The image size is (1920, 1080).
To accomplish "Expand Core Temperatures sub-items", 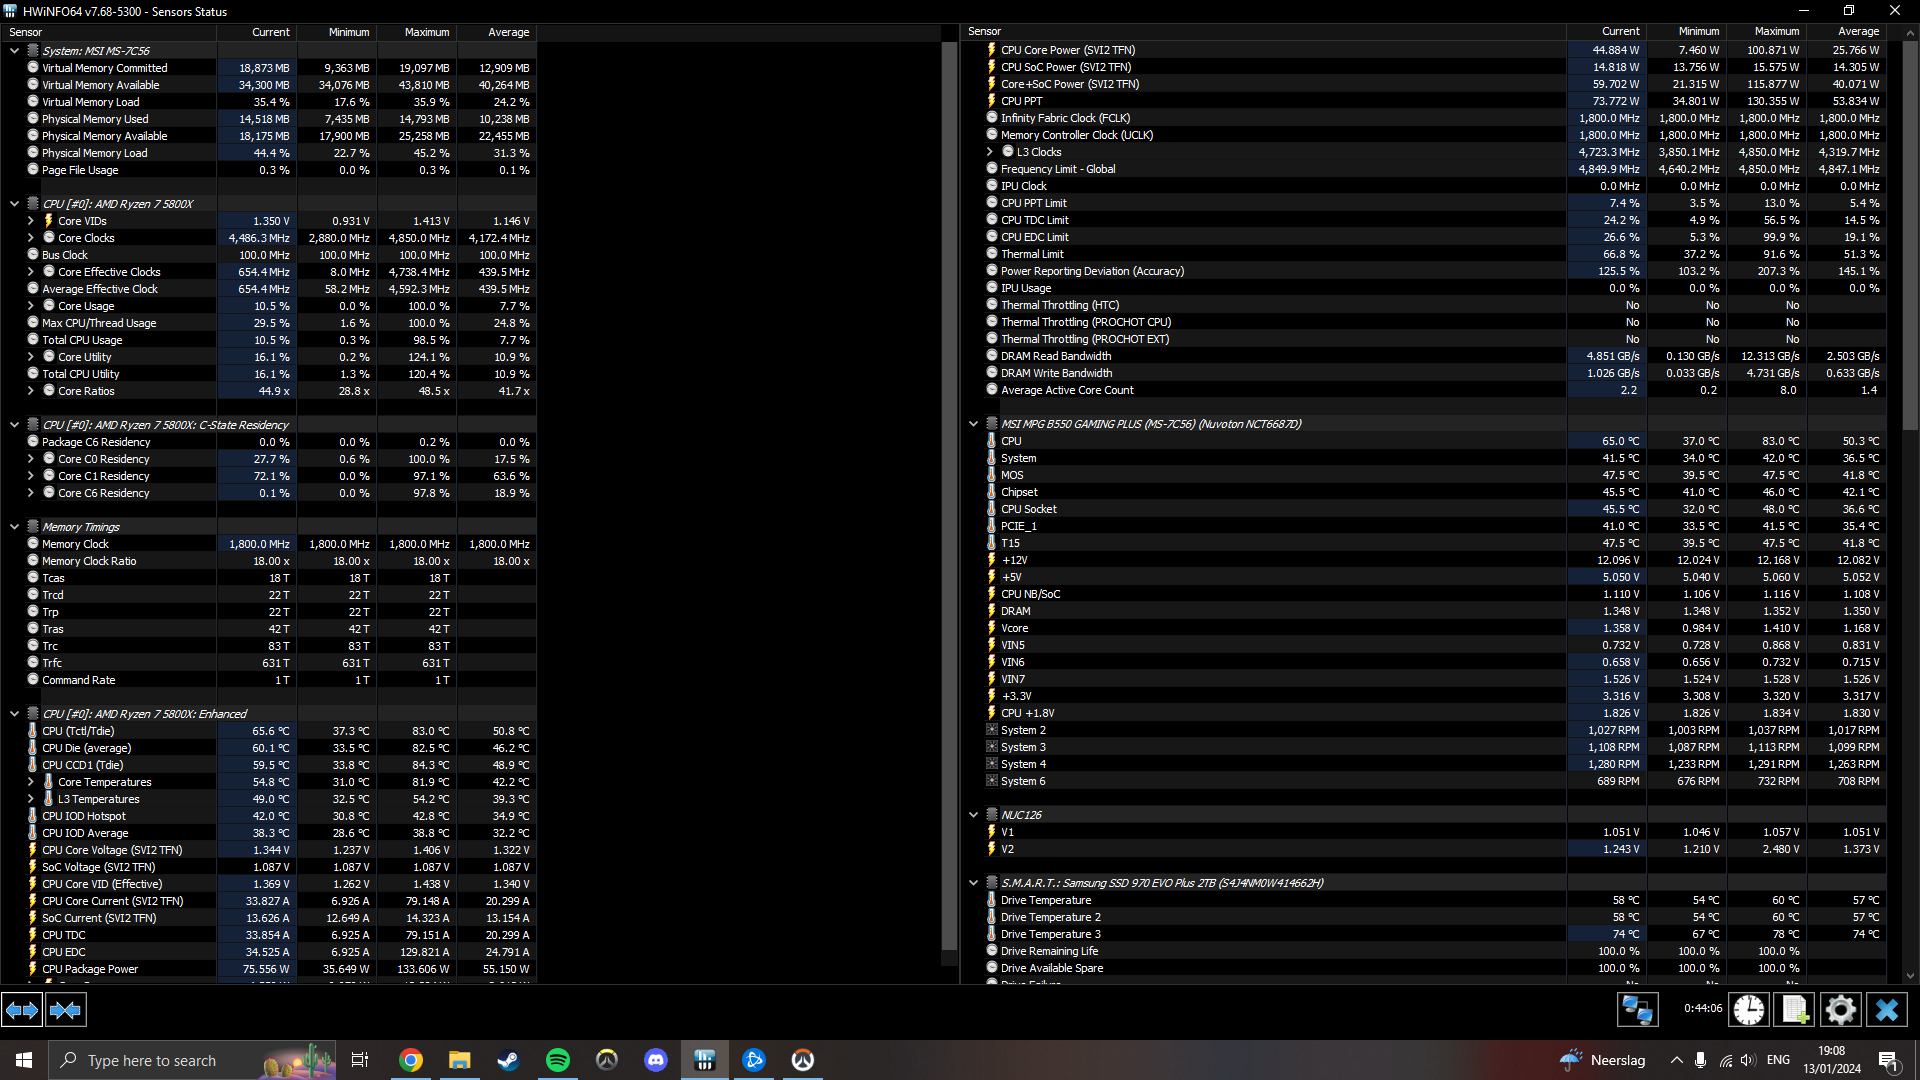I will (x=30, y=782).
